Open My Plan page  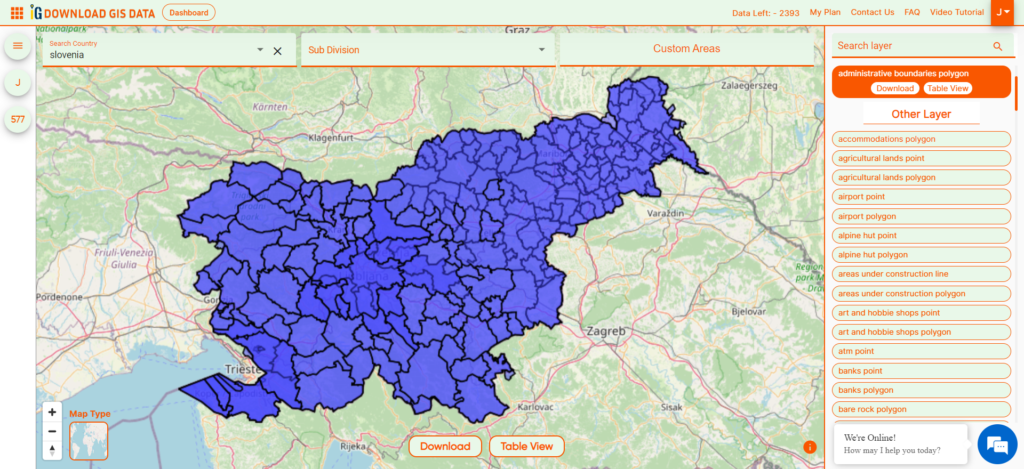825,12
